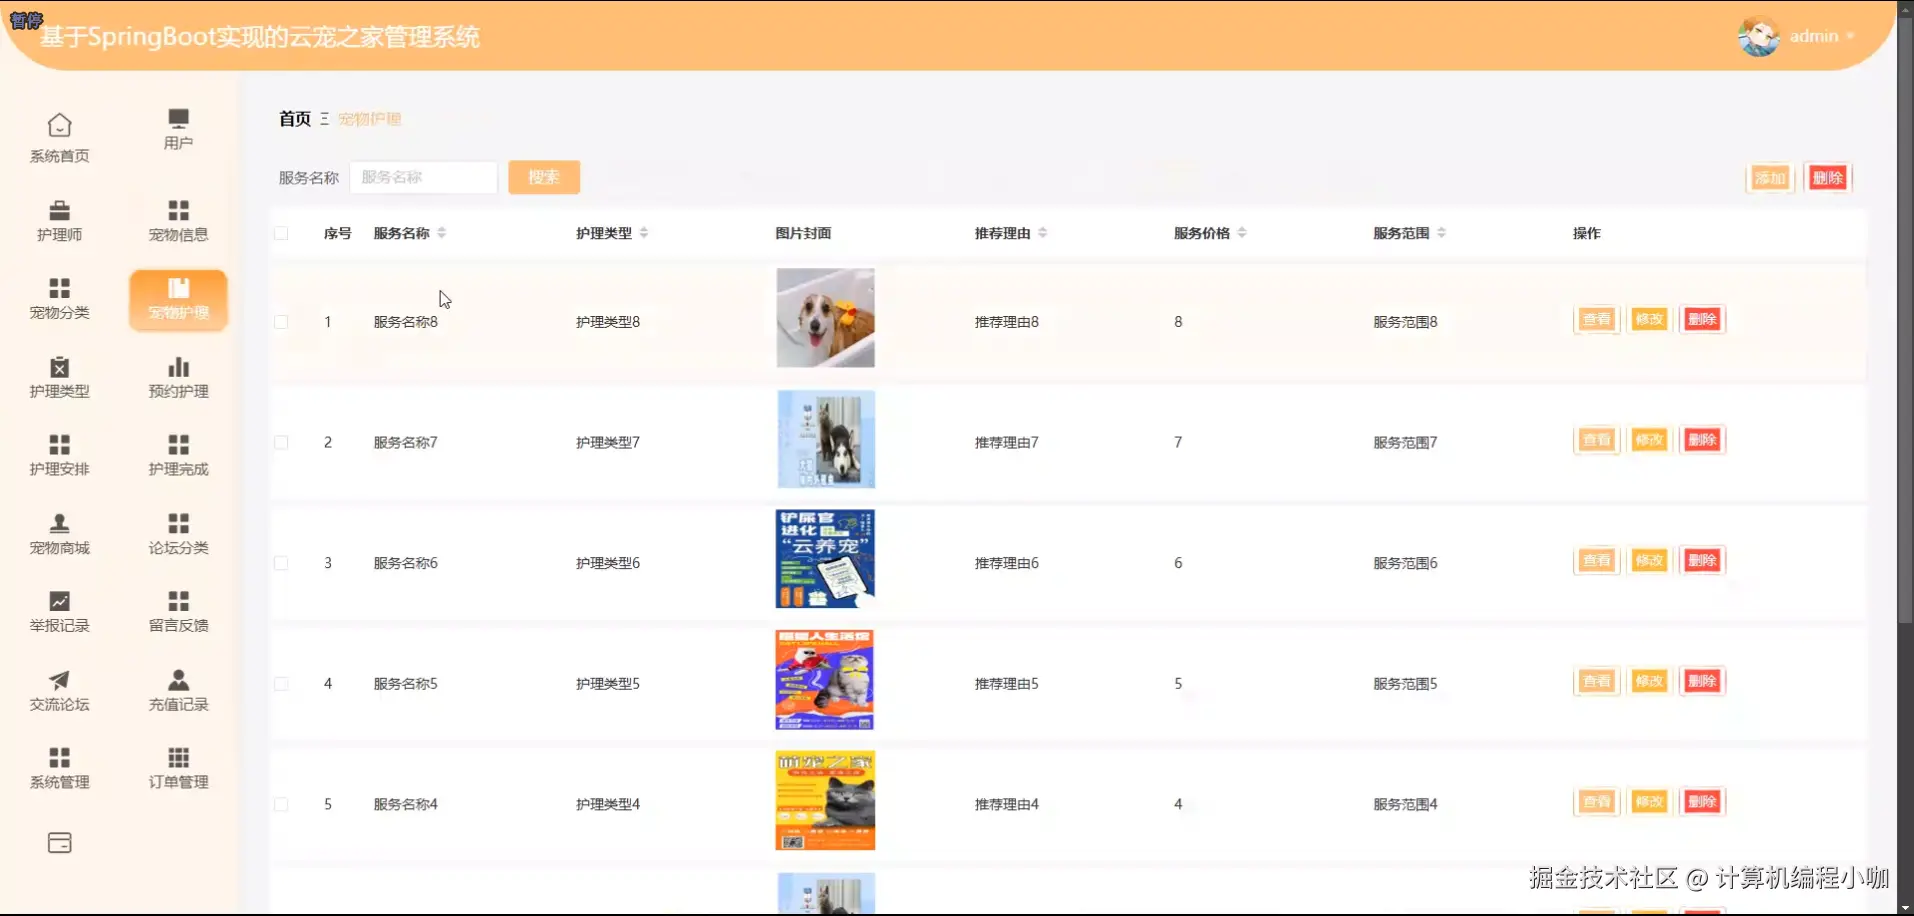This screenshot has width=1914, height=916.
Task: Edit (修改) the 服务名称4 row
Action: click(1649, 802)
